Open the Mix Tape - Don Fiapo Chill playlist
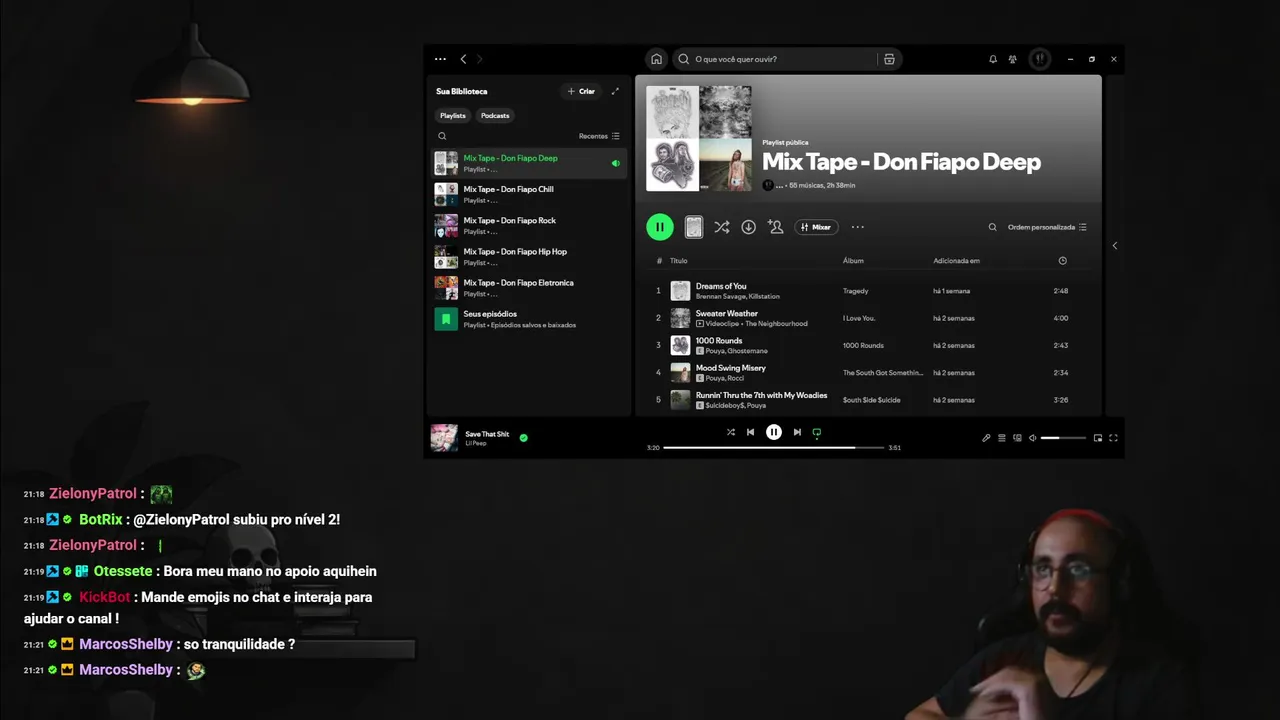Image resolution: width=1280 pixels, height=720 pixels. pos(528,194)
